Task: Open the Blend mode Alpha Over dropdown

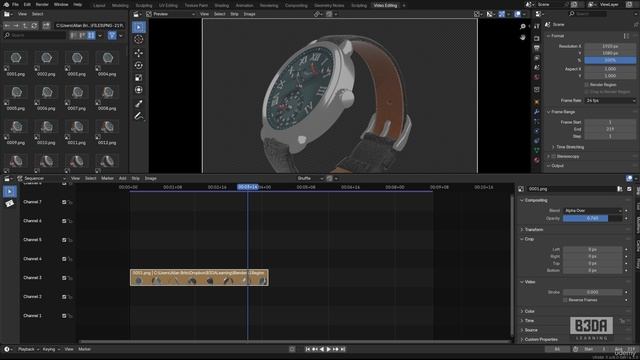Action: (593, 211)
